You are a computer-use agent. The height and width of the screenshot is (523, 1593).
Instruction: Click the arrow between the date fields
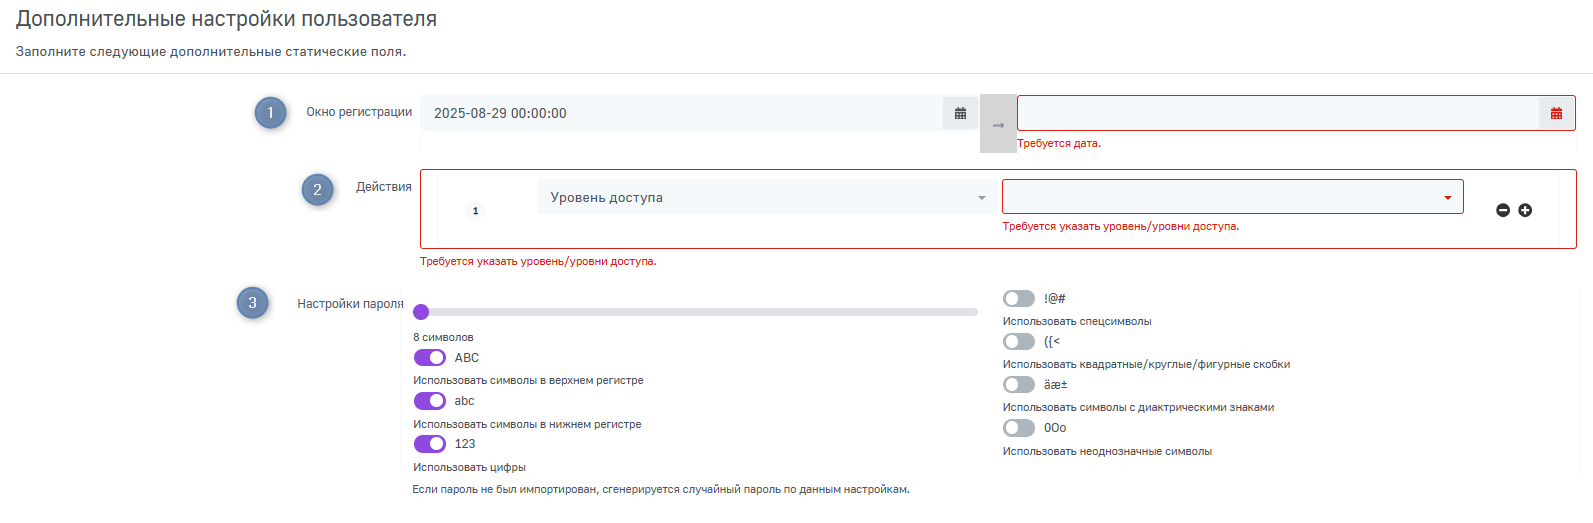[x=998, y=125]
